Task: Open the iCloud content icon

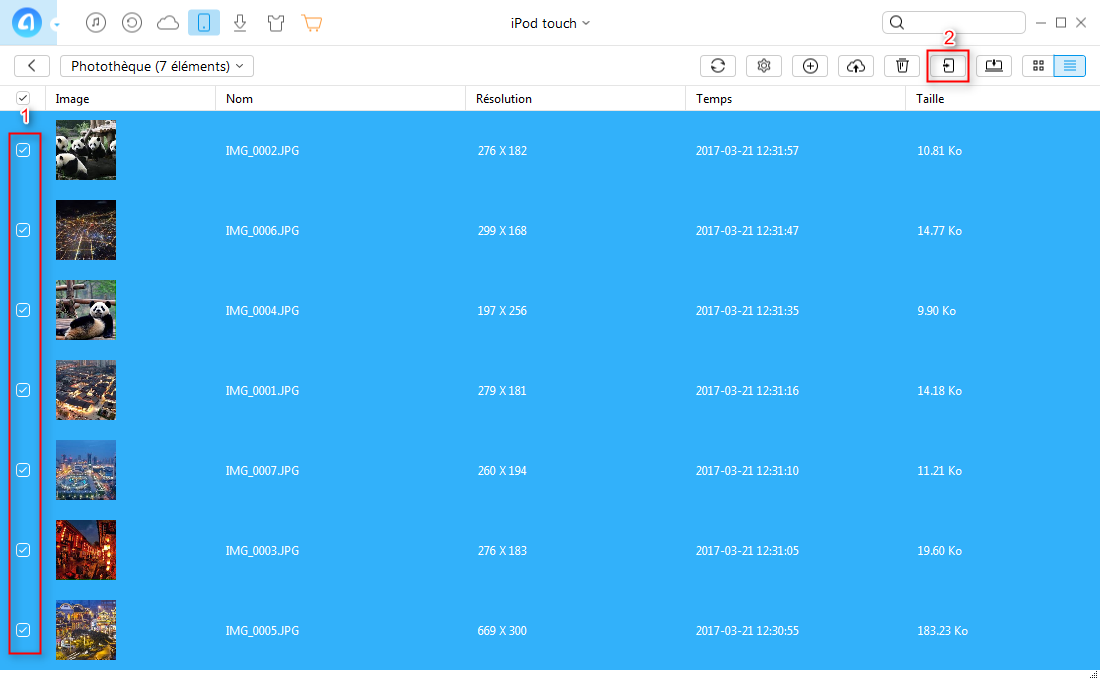Action: pyautogui.click(x=168, y=23)
